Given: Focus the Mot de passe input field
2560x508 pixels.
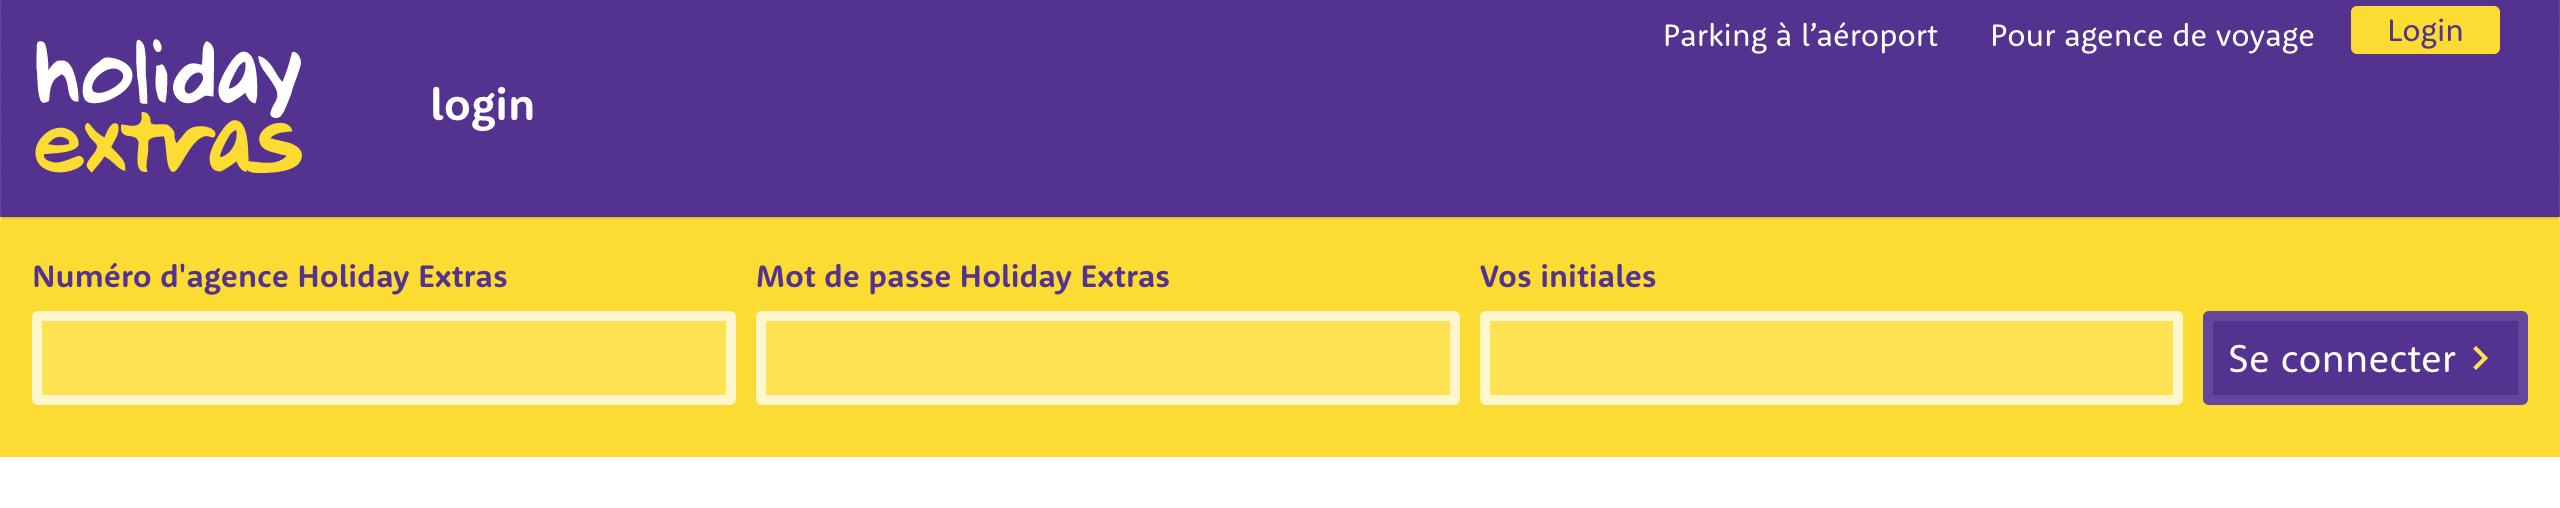Looking at the screenshot, I should (x=1107, y=358).
